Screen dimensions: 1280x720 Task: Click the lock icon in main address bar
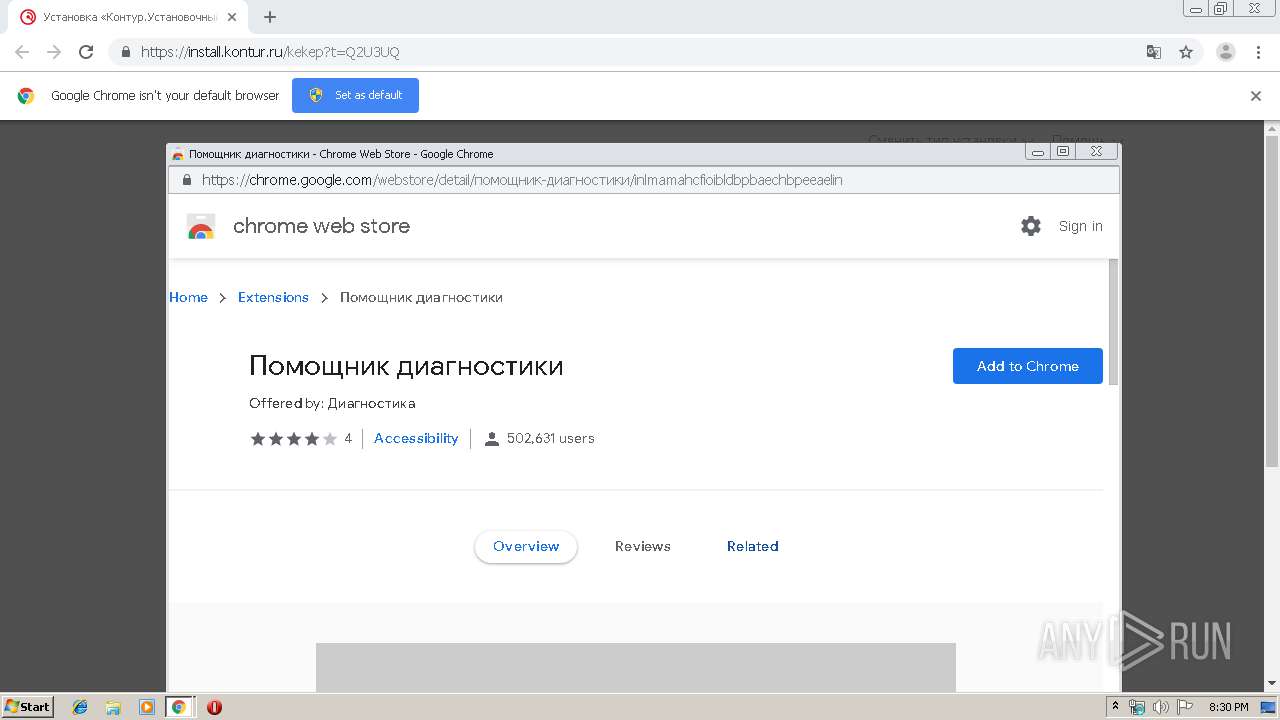(x=125, y=52)
